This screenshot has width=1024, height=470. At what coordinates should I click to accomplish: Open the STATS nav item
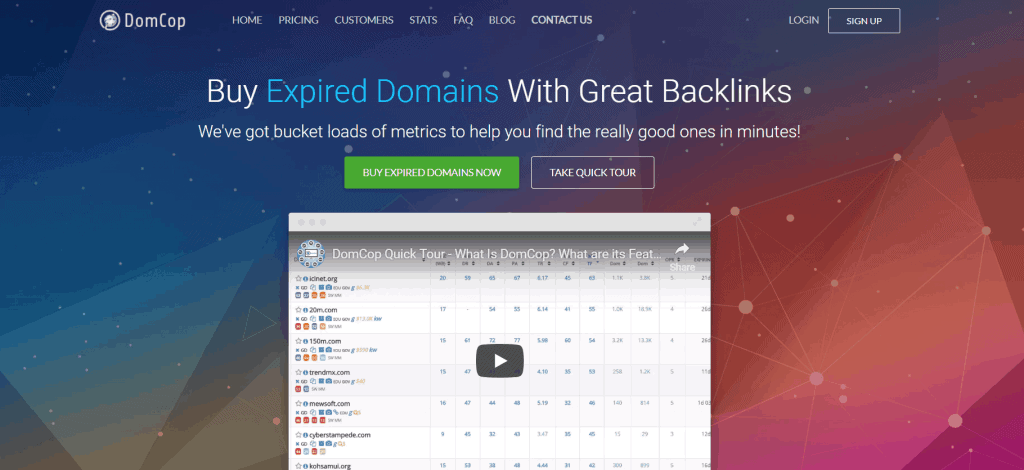click(x=423, y=20)
